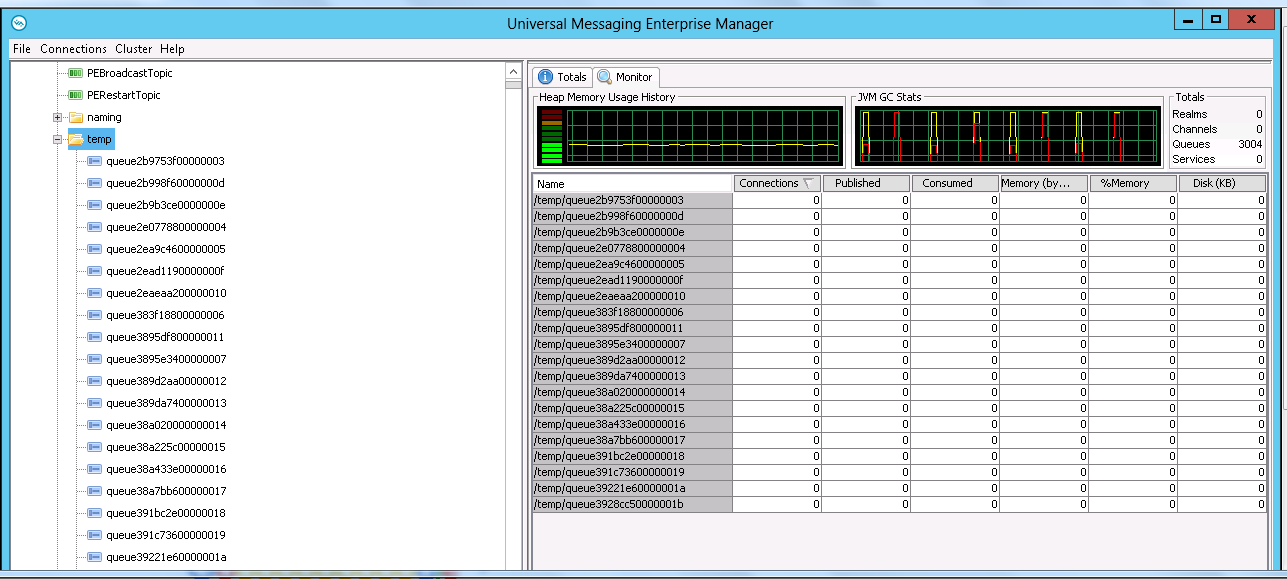Switch to the Monitor tab
This screenshot has width=1287, height=579.
click(x=625, y=77)
